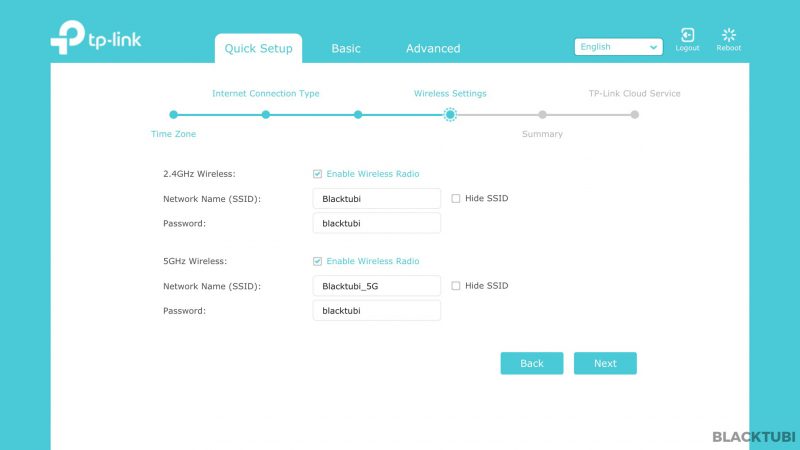This screenshot has width=800, height=450.
Task: Select the TP-Link Cloud Service step marker
Action: 635,115
